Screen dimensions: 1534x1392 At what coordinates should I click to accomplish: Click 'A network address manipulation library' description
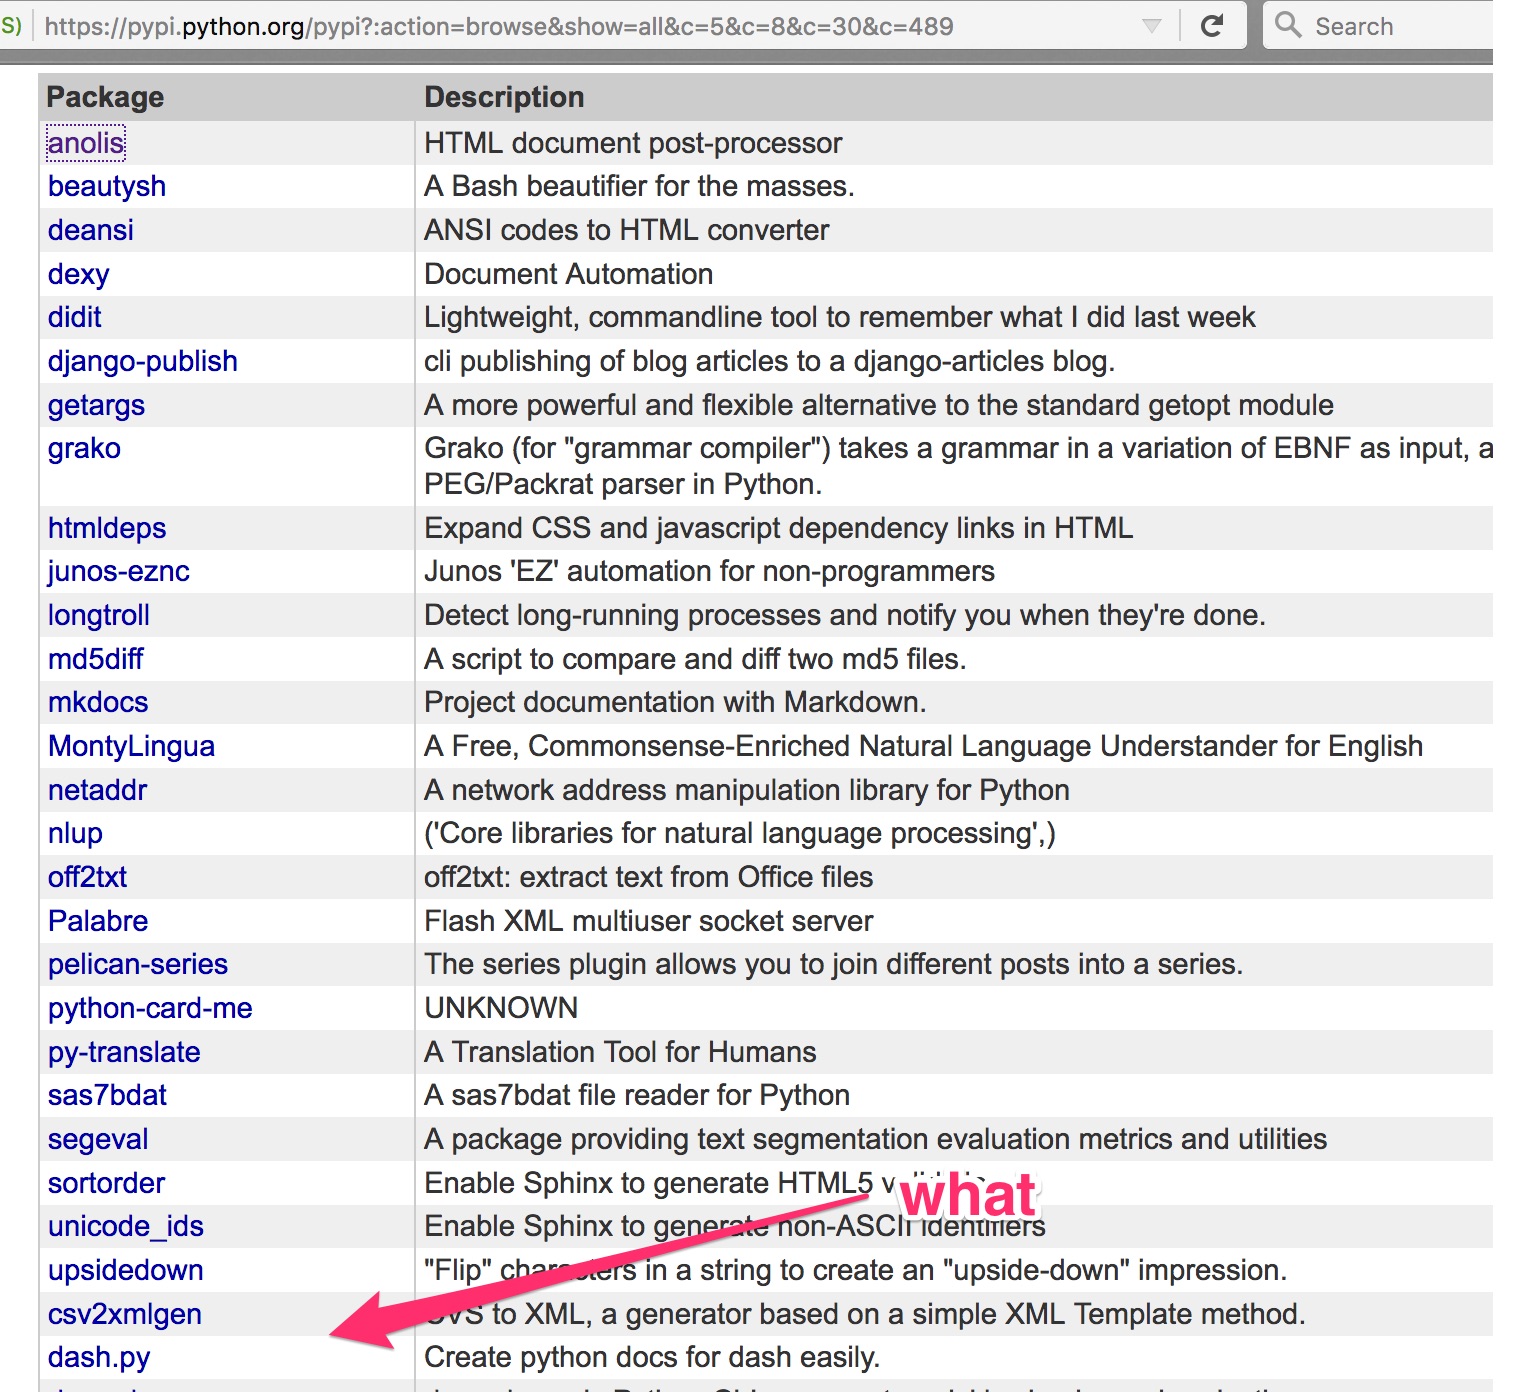(747, 790)
